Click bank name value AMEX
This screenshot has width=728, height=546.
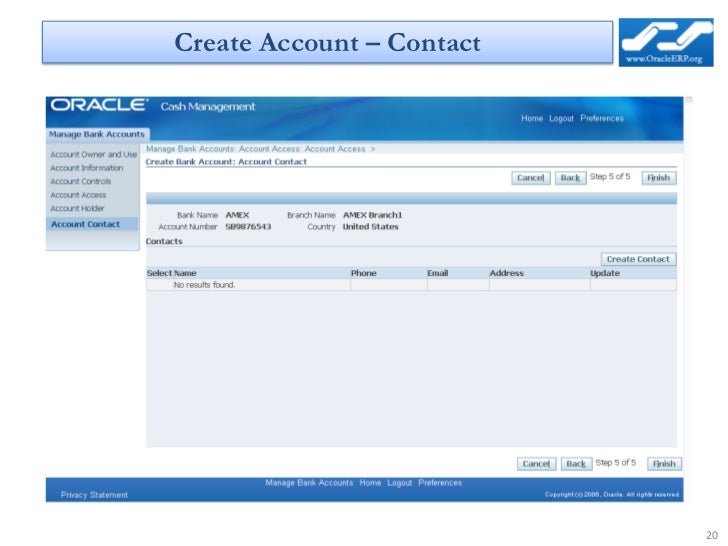(x=237, y=215)
